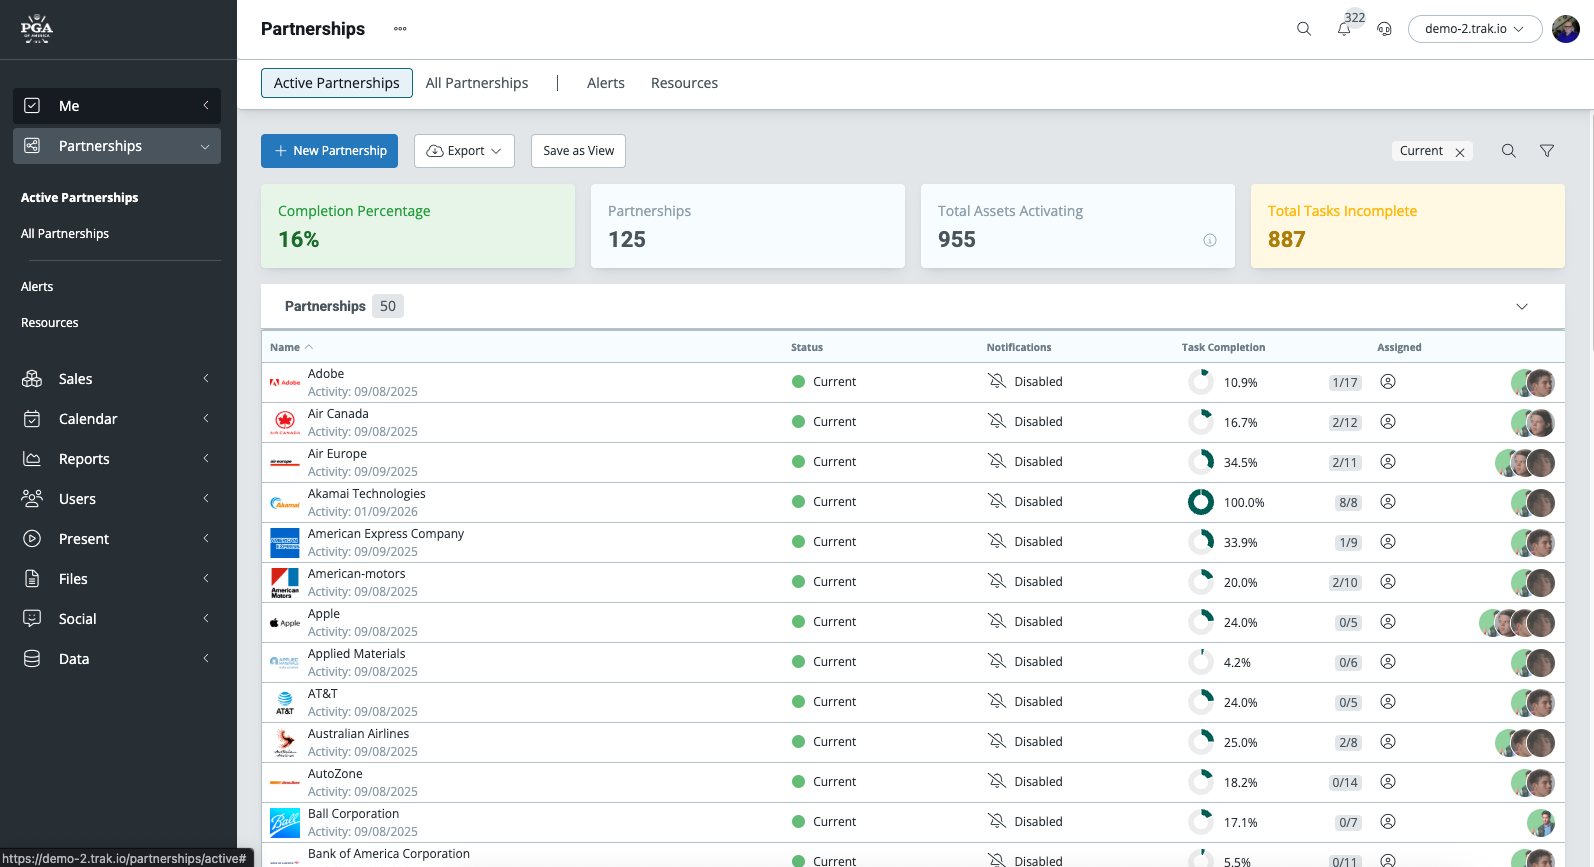Viewport: 1594px width, 867px height.
Task: Expand the Reports sidebar section chevron
Action: tap(206, 459)
